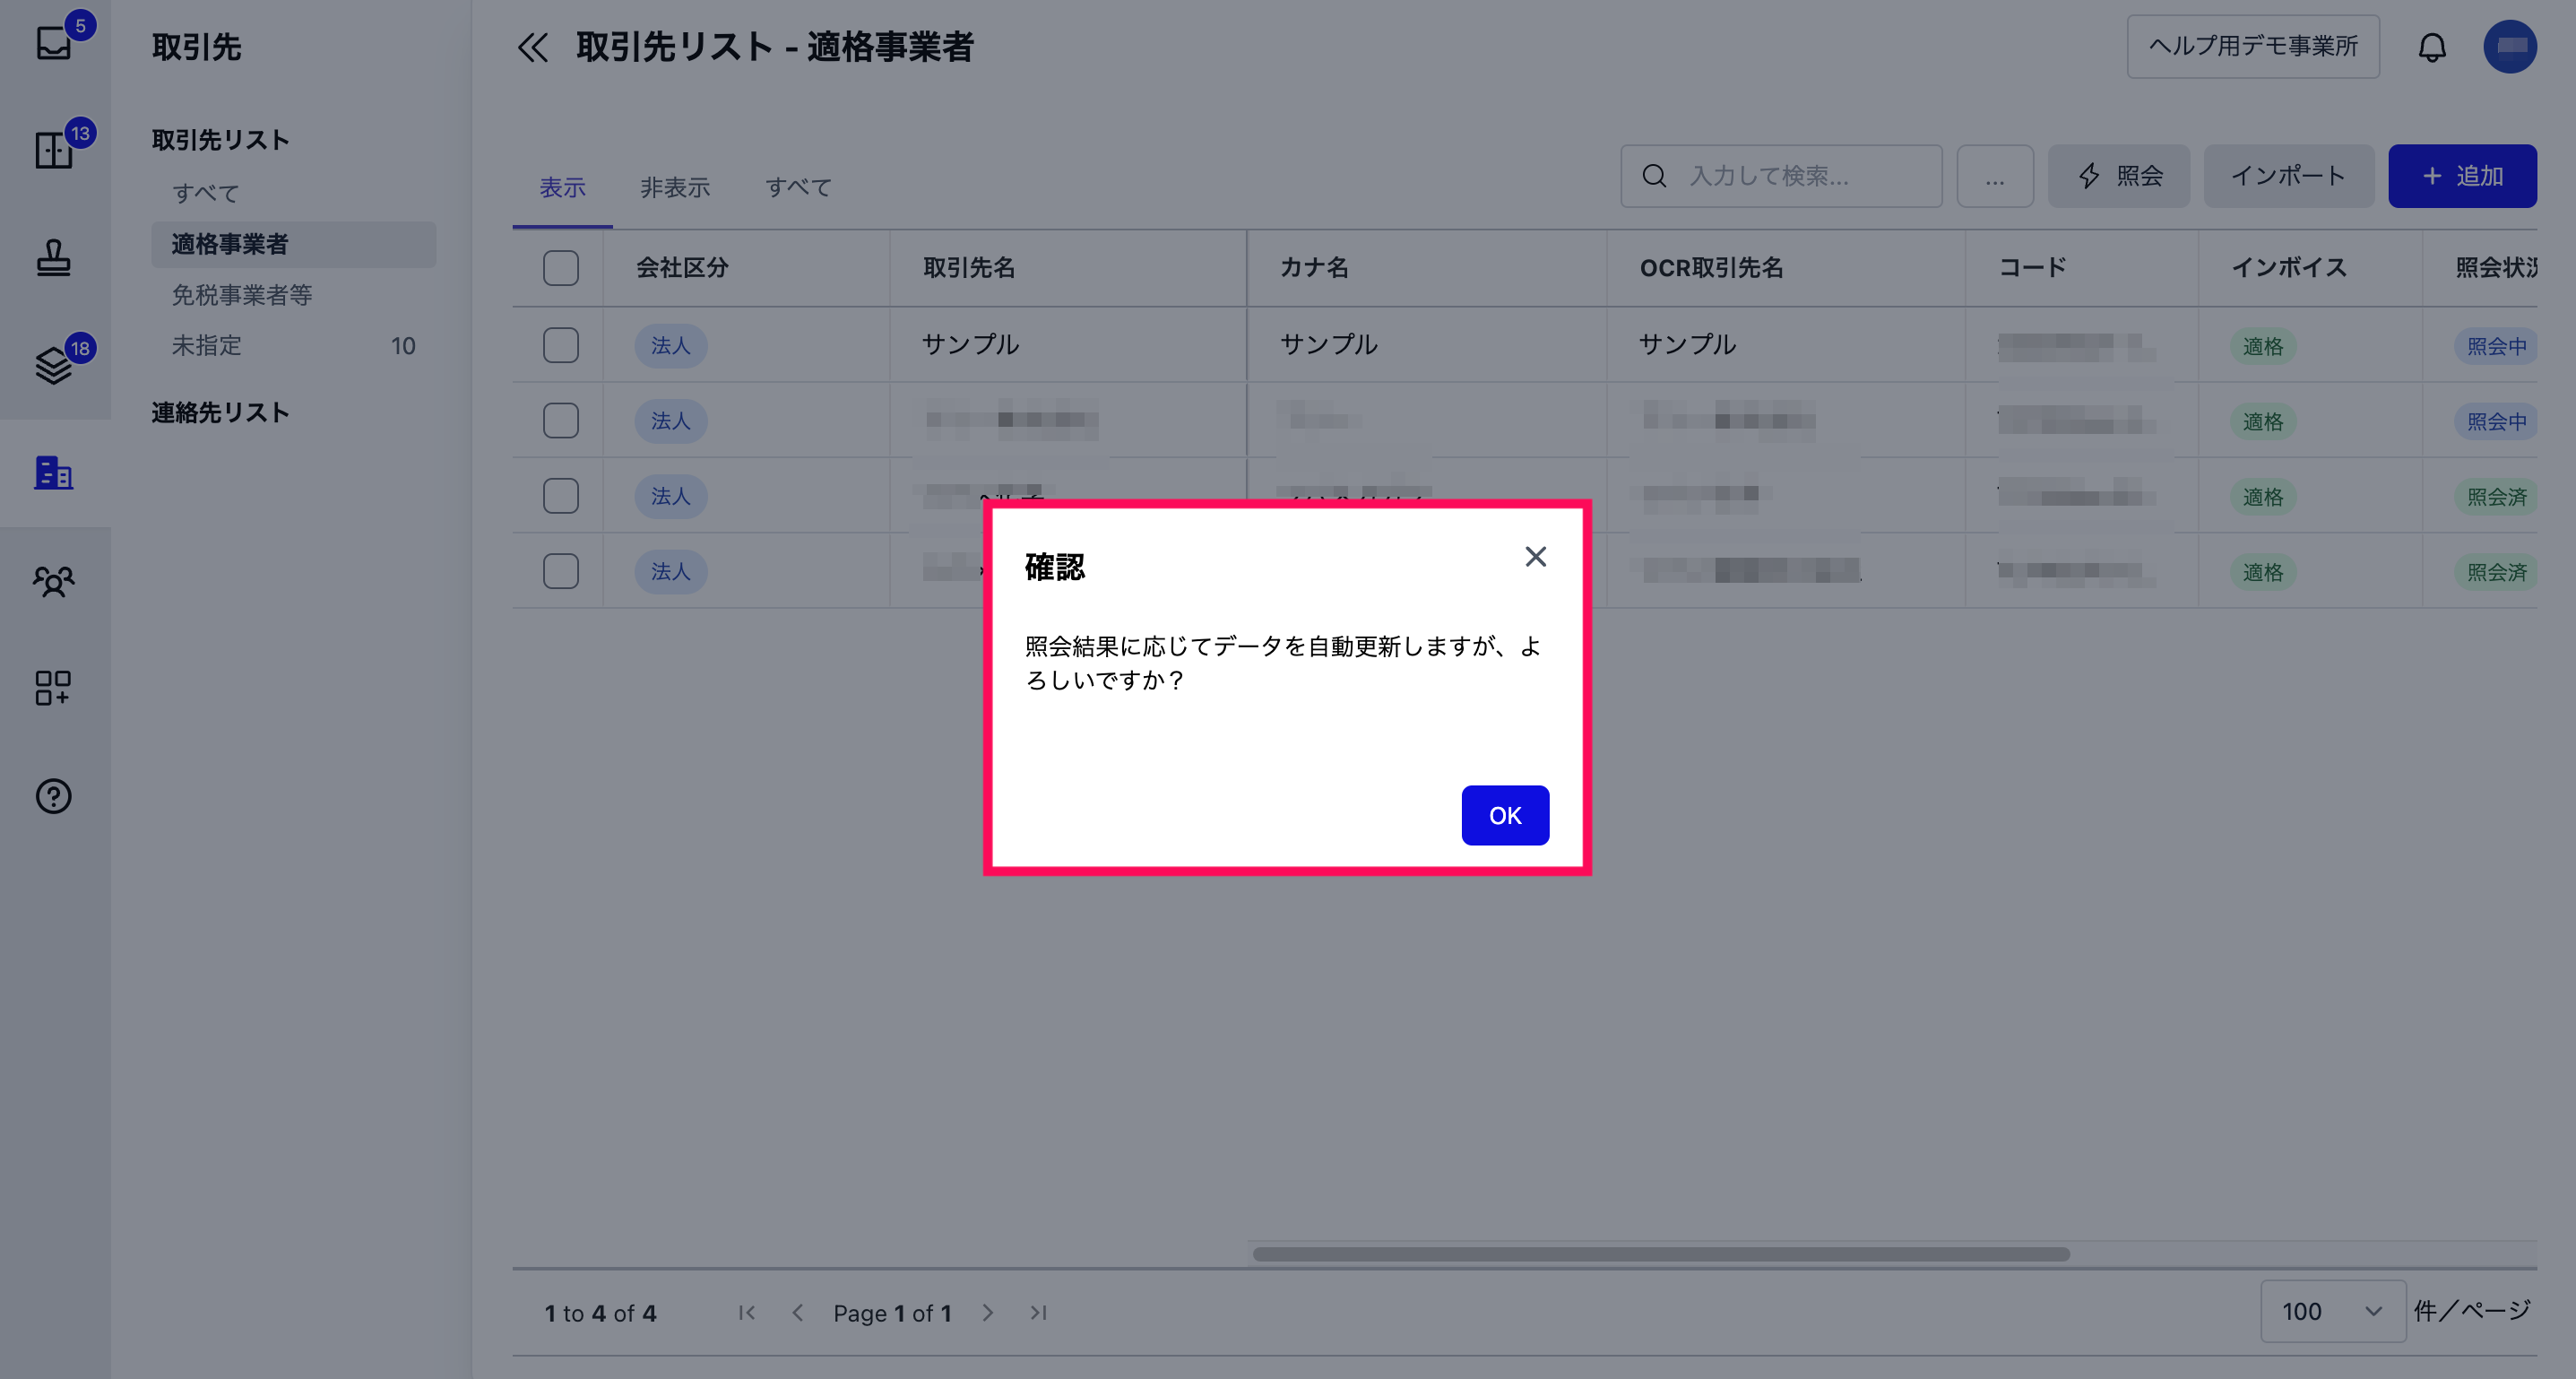
Task: Open the user avatar menu
Action: click(x=2510, y=47)
